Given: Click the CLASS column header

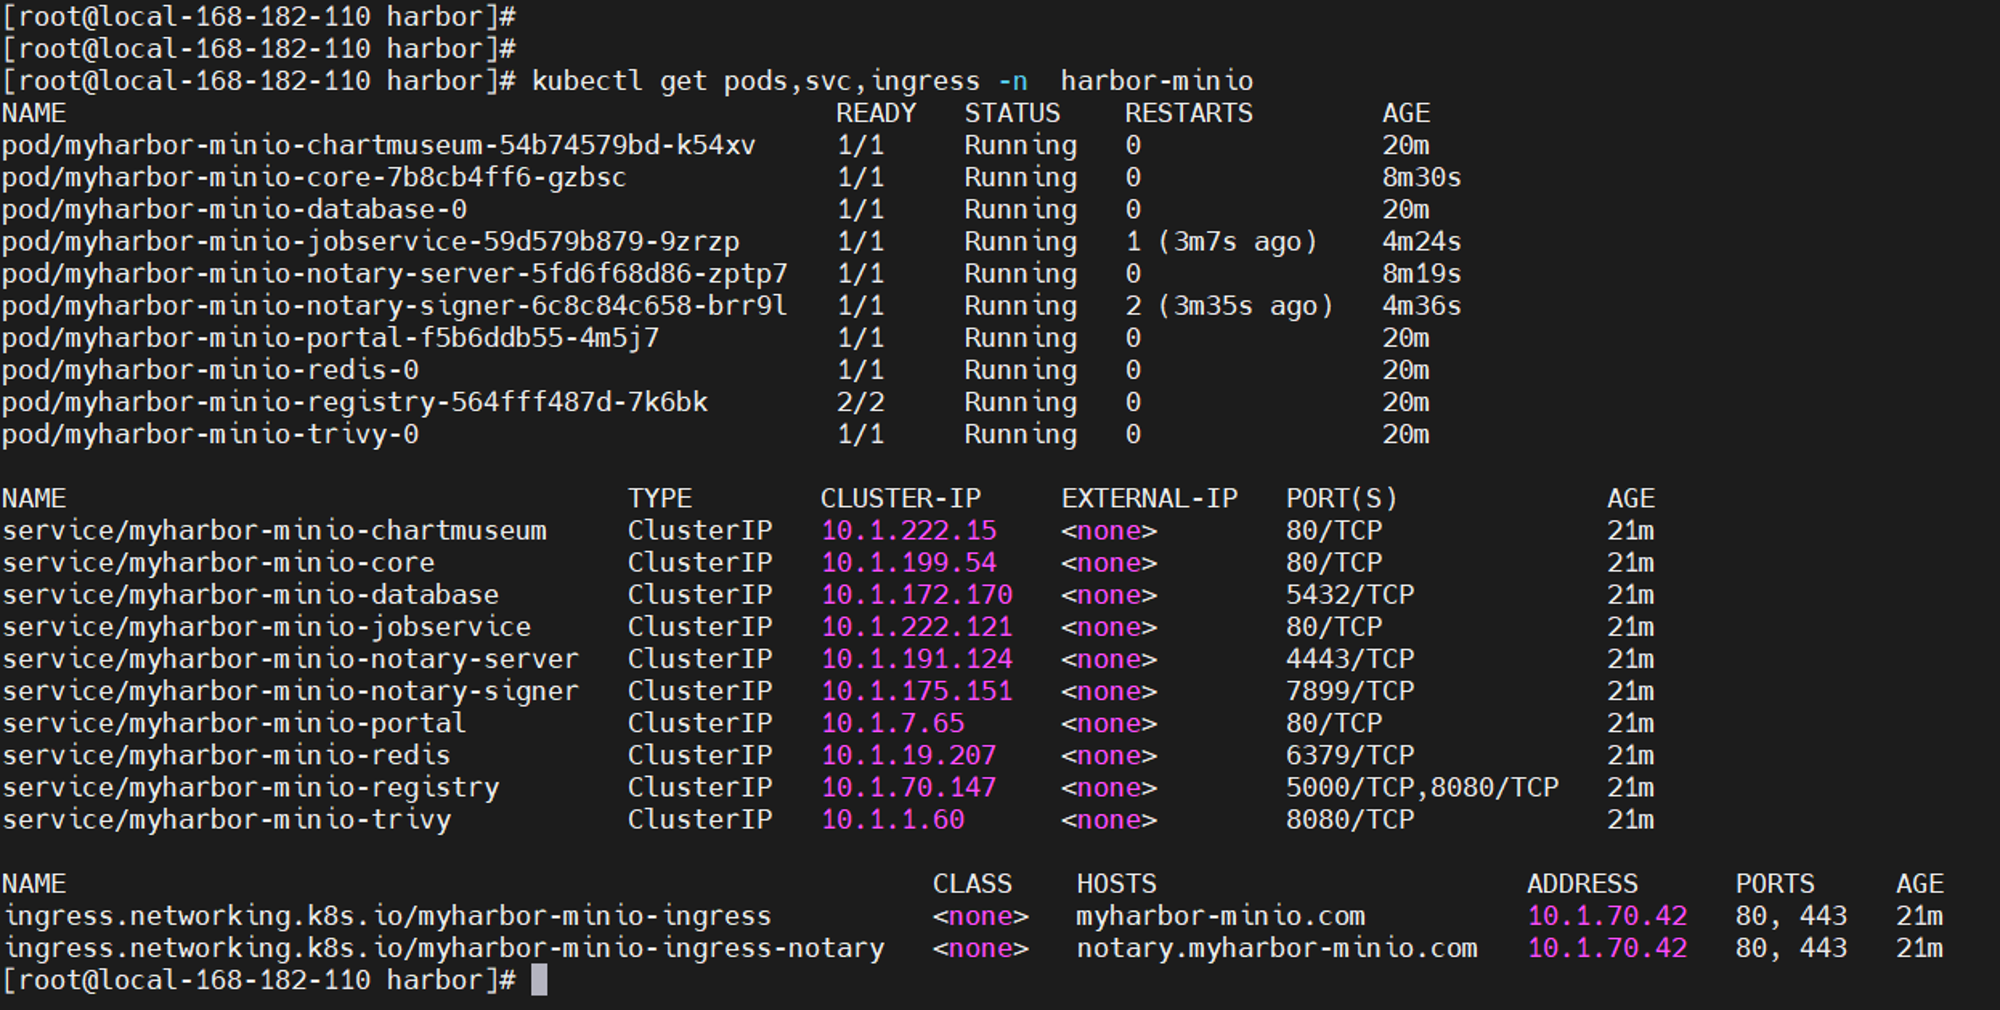Looking at the screenshot, I should pos(972,883).
